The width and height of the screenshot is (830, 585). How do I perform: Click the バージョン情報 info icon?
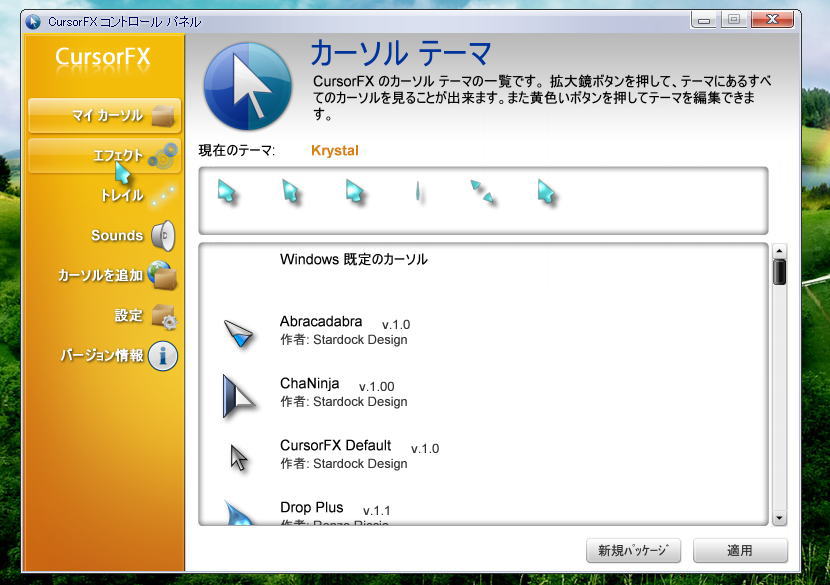point(163,355)
